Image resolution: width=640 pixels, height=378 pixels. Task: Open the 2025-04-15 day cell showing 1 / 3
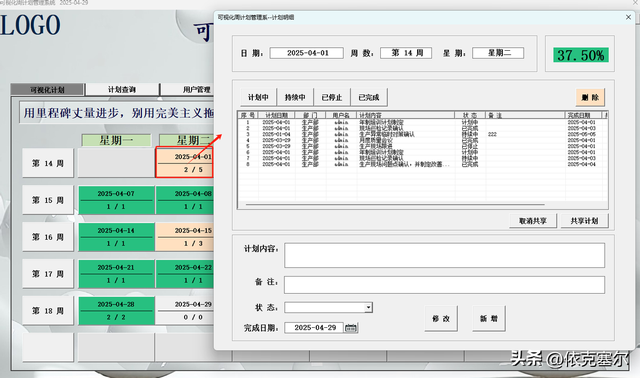coord(185,237)
